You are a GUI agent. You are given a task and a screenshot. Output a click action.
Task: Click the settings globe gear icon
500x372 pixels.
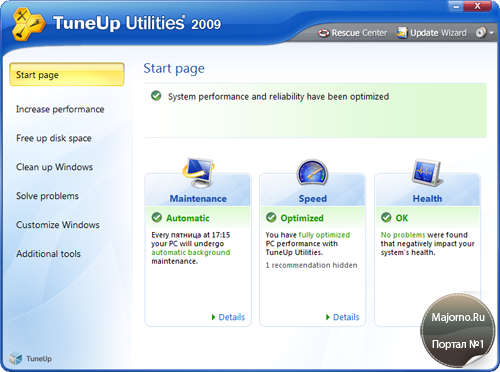pos(481,33)
